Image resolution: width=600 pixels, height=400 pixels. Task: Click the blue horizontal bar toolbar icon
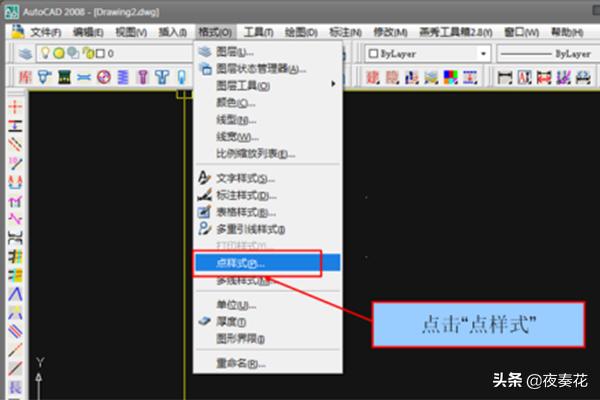tap(84, 78)
